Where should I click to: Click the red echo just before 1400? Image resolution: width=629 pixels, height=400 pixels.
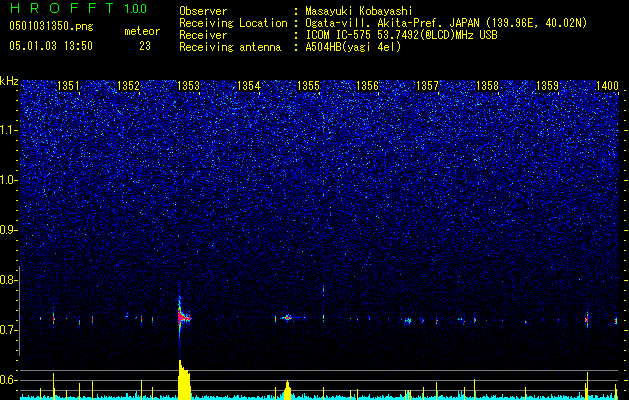[x=587, y=320]
